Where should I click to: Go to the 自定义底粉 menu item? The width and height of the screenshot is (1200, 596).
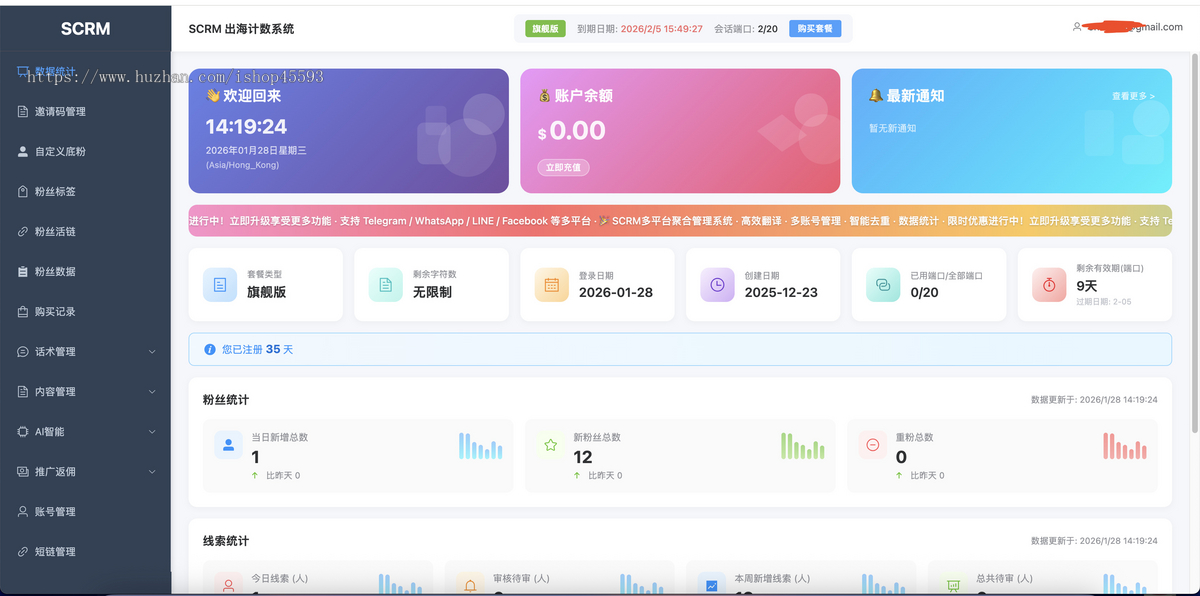coord(85,152)
